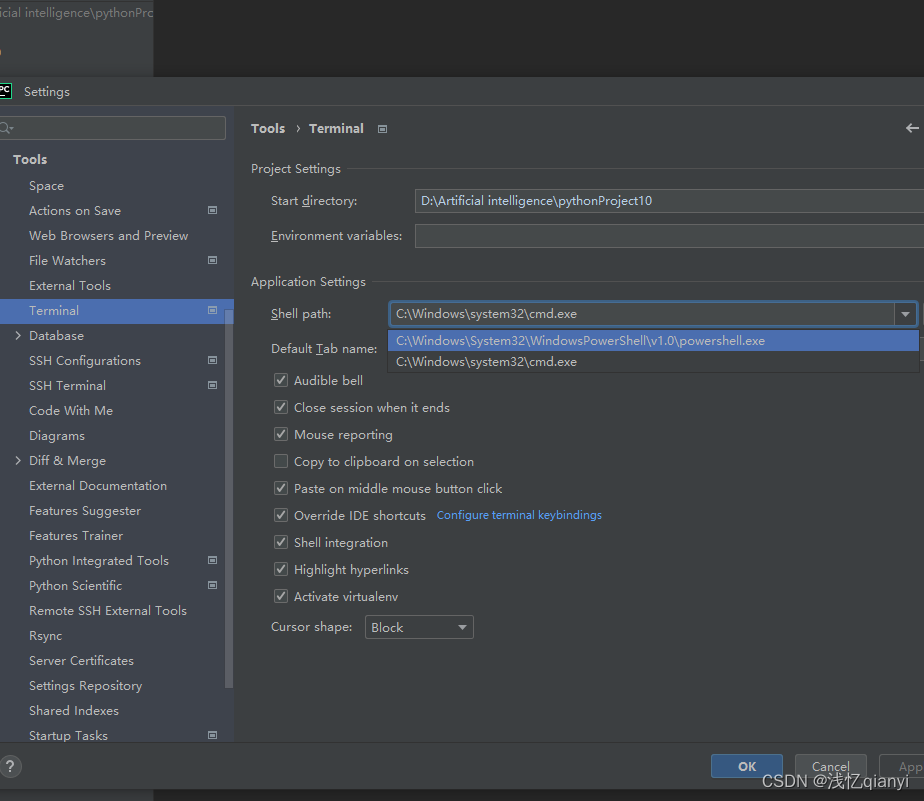Select SSH Terminal in the sidebar
Screen dimensions: 924x801
pyautogui.click(x=69, y=385)
